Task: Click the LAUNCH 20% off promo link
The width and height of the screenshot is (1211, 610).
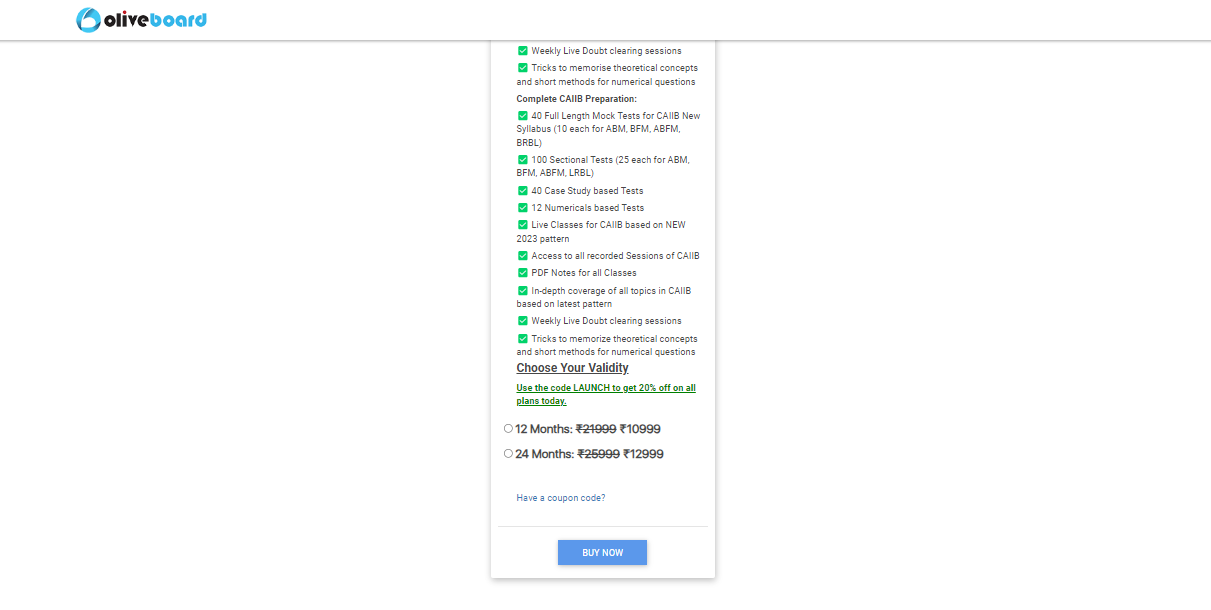Action: 606,394
